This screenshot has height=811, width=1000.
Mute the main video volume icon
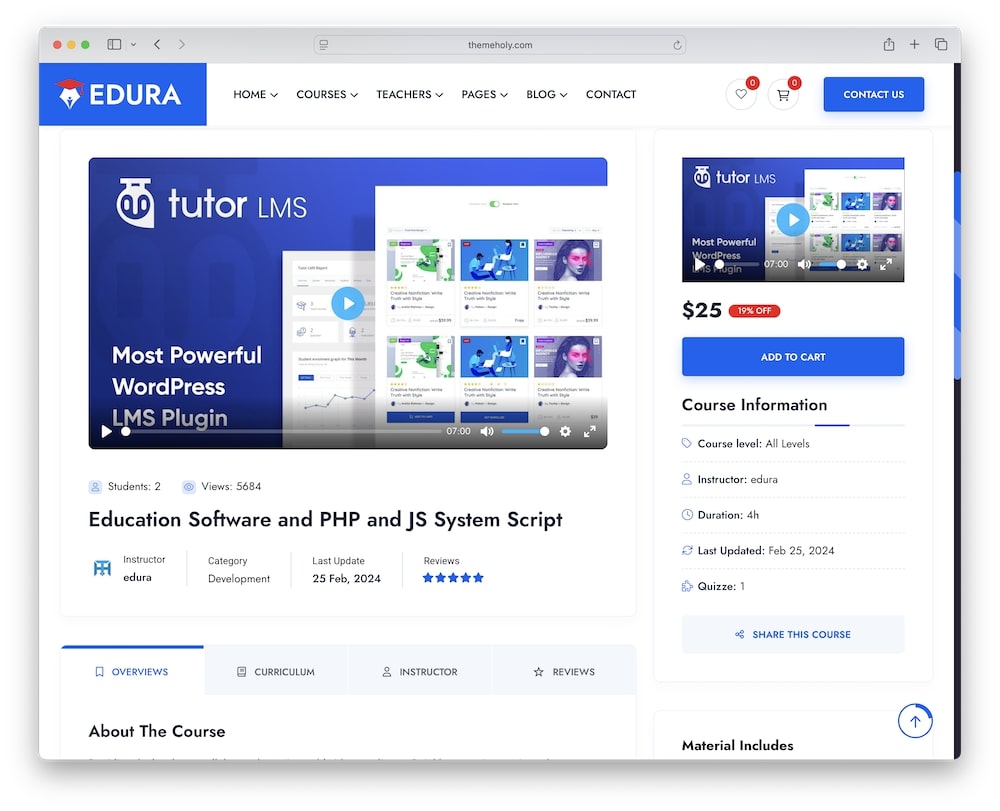[x=487, y=432]
